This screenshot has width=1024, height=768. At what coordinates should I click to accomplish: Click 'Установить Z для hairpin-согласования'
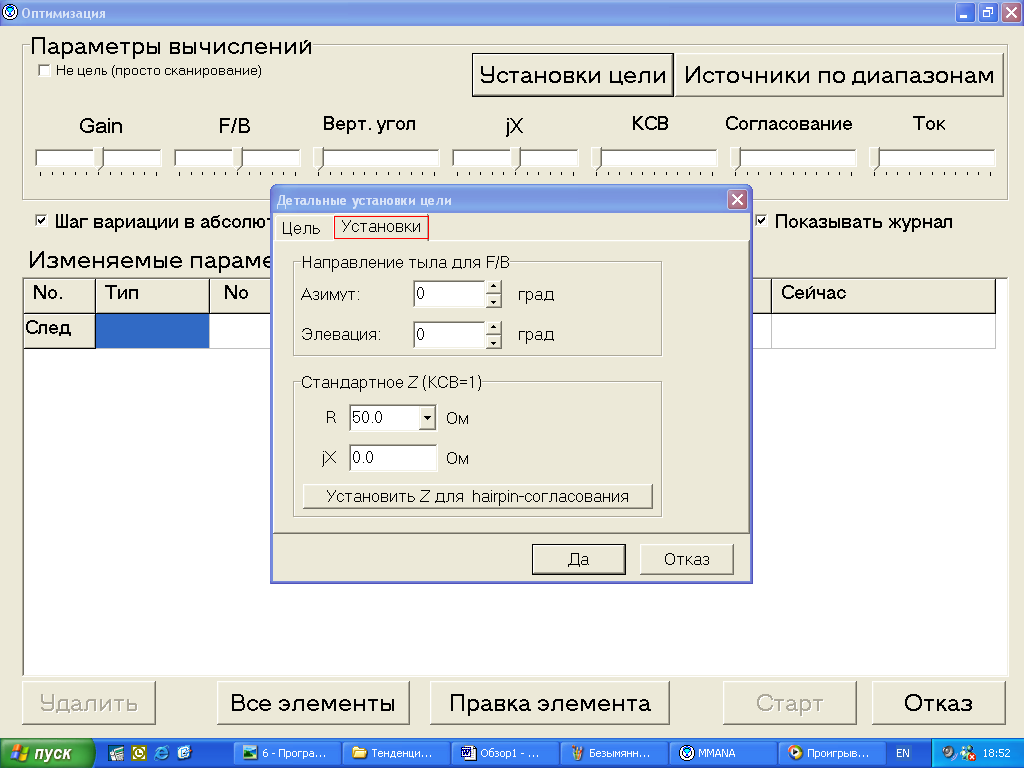tap(477, 496)
